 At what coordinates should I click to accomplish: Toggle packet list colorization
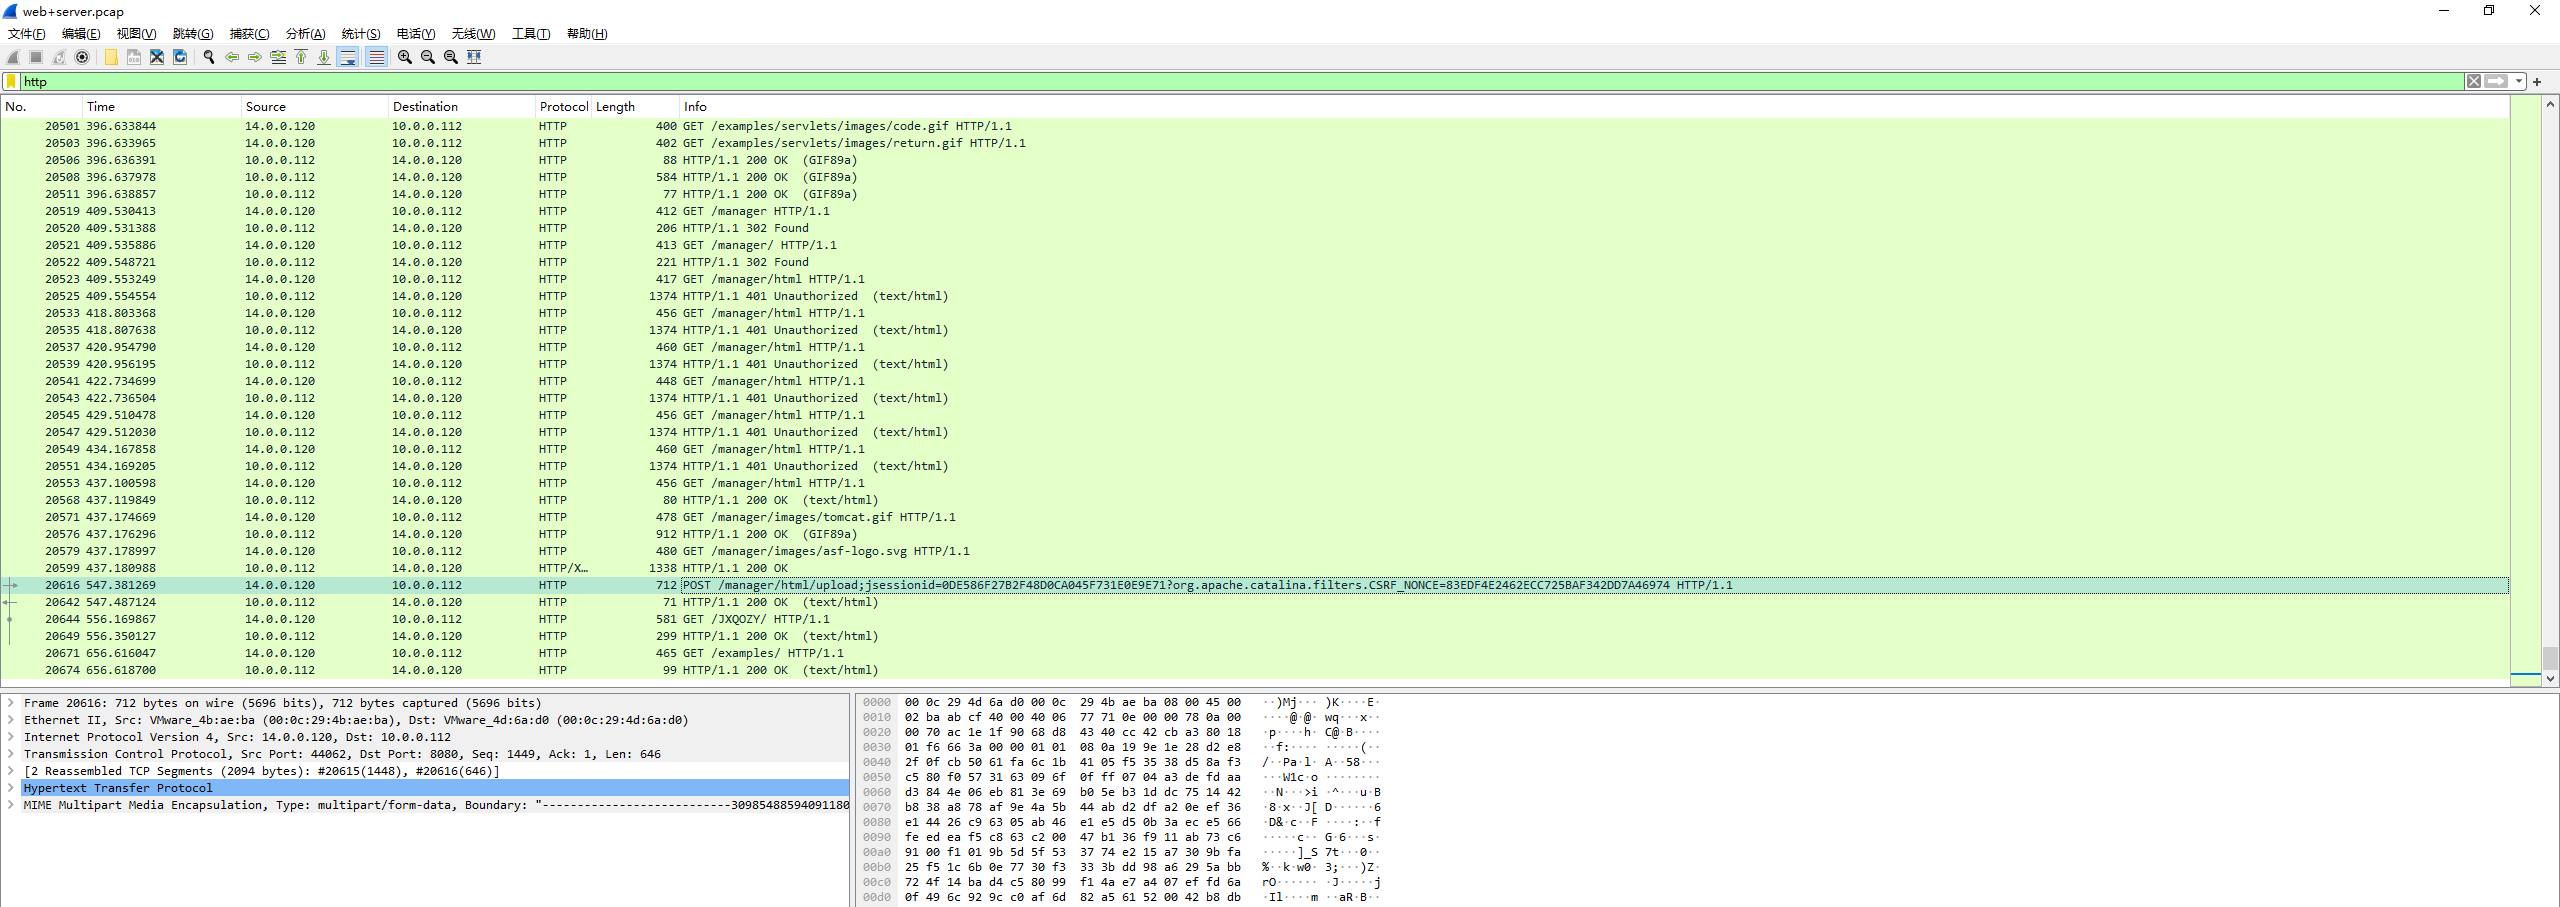point(376,57)
